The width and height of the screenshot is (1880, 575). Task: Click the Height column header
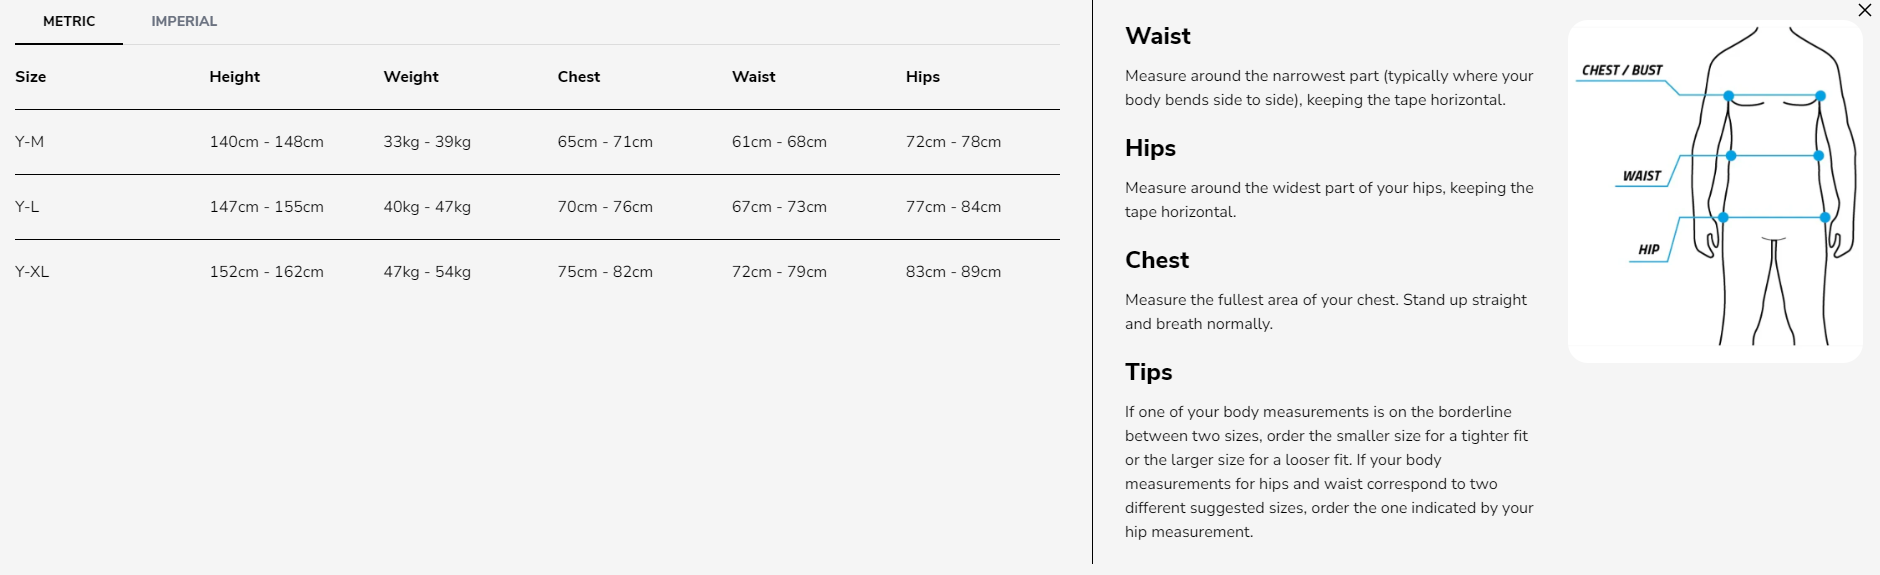234,77
